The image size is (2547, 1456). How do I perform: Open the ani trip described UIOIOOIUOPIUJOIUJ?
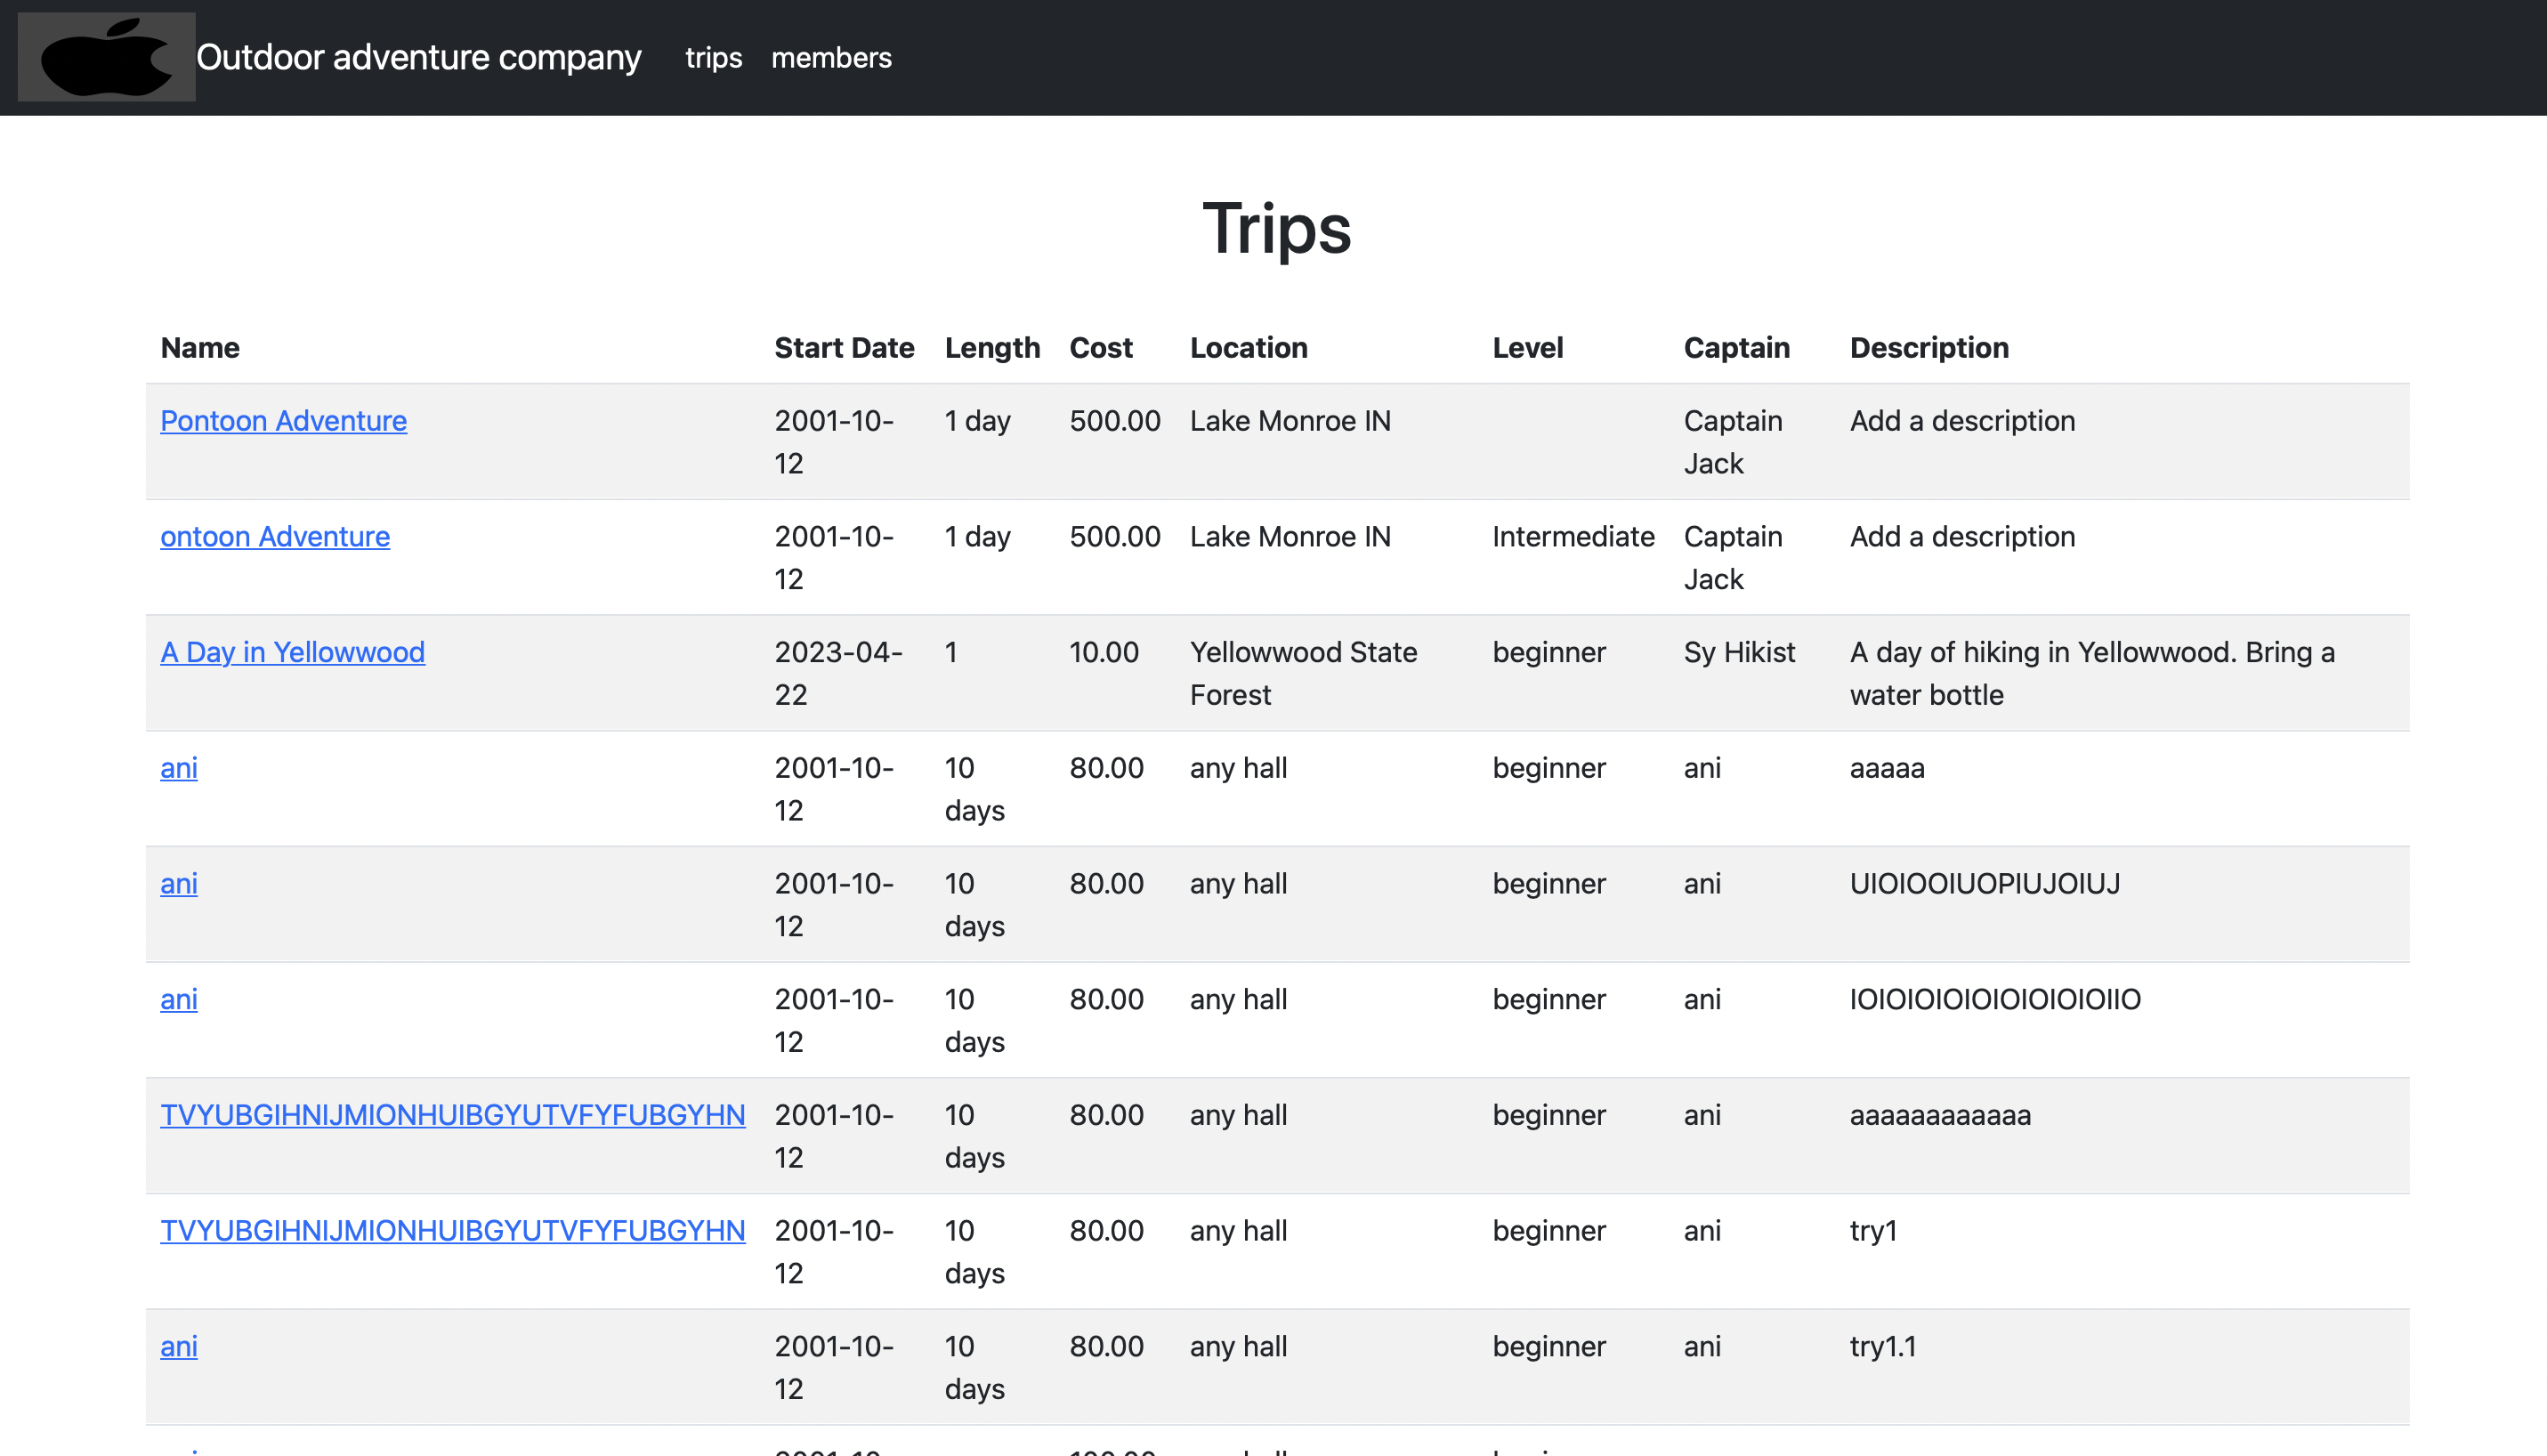point(179,884)
